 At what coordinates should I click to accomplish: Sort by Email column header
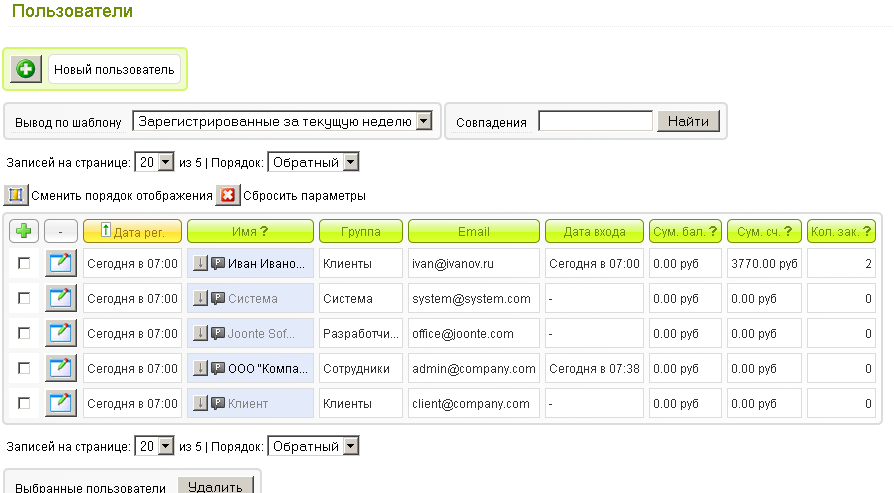[474, 231]
